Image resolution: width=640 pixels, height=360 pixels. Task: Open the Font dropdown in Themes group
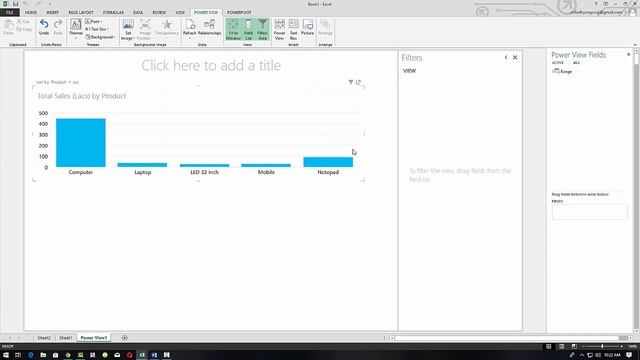[x=94, y=21]
